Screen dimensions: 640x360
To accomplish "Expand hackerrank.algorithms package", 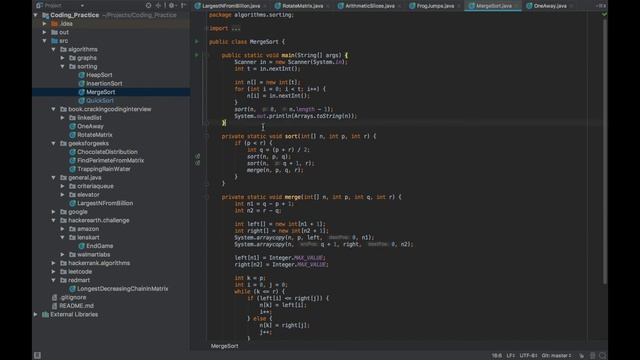I will pyautogui.click(x=53, y=263).
